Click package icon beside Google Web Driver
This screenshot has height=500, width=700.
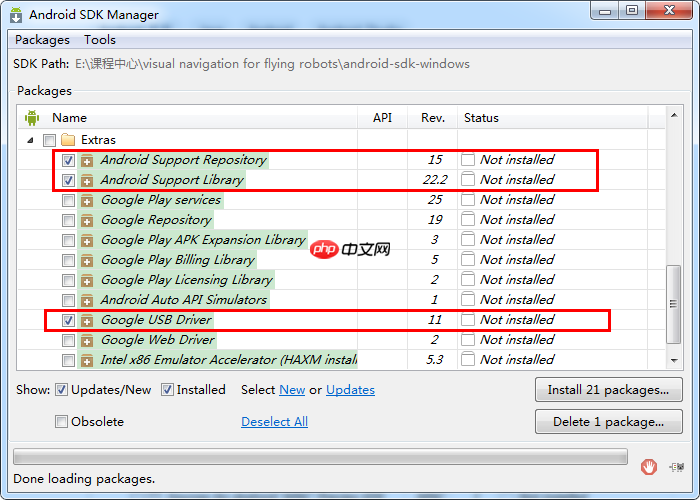click(87, 340)
